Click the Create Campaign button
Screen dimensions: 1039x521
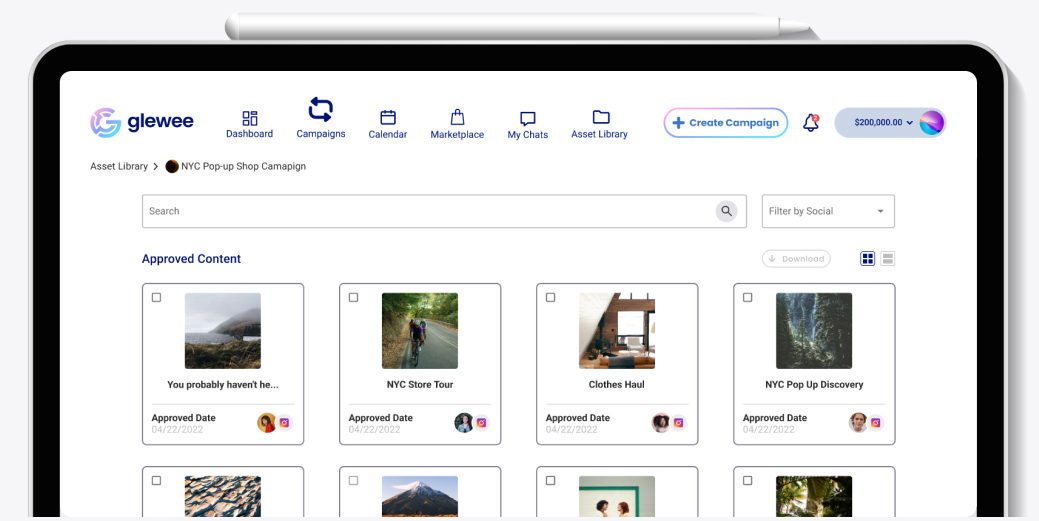tap(726, 123)
